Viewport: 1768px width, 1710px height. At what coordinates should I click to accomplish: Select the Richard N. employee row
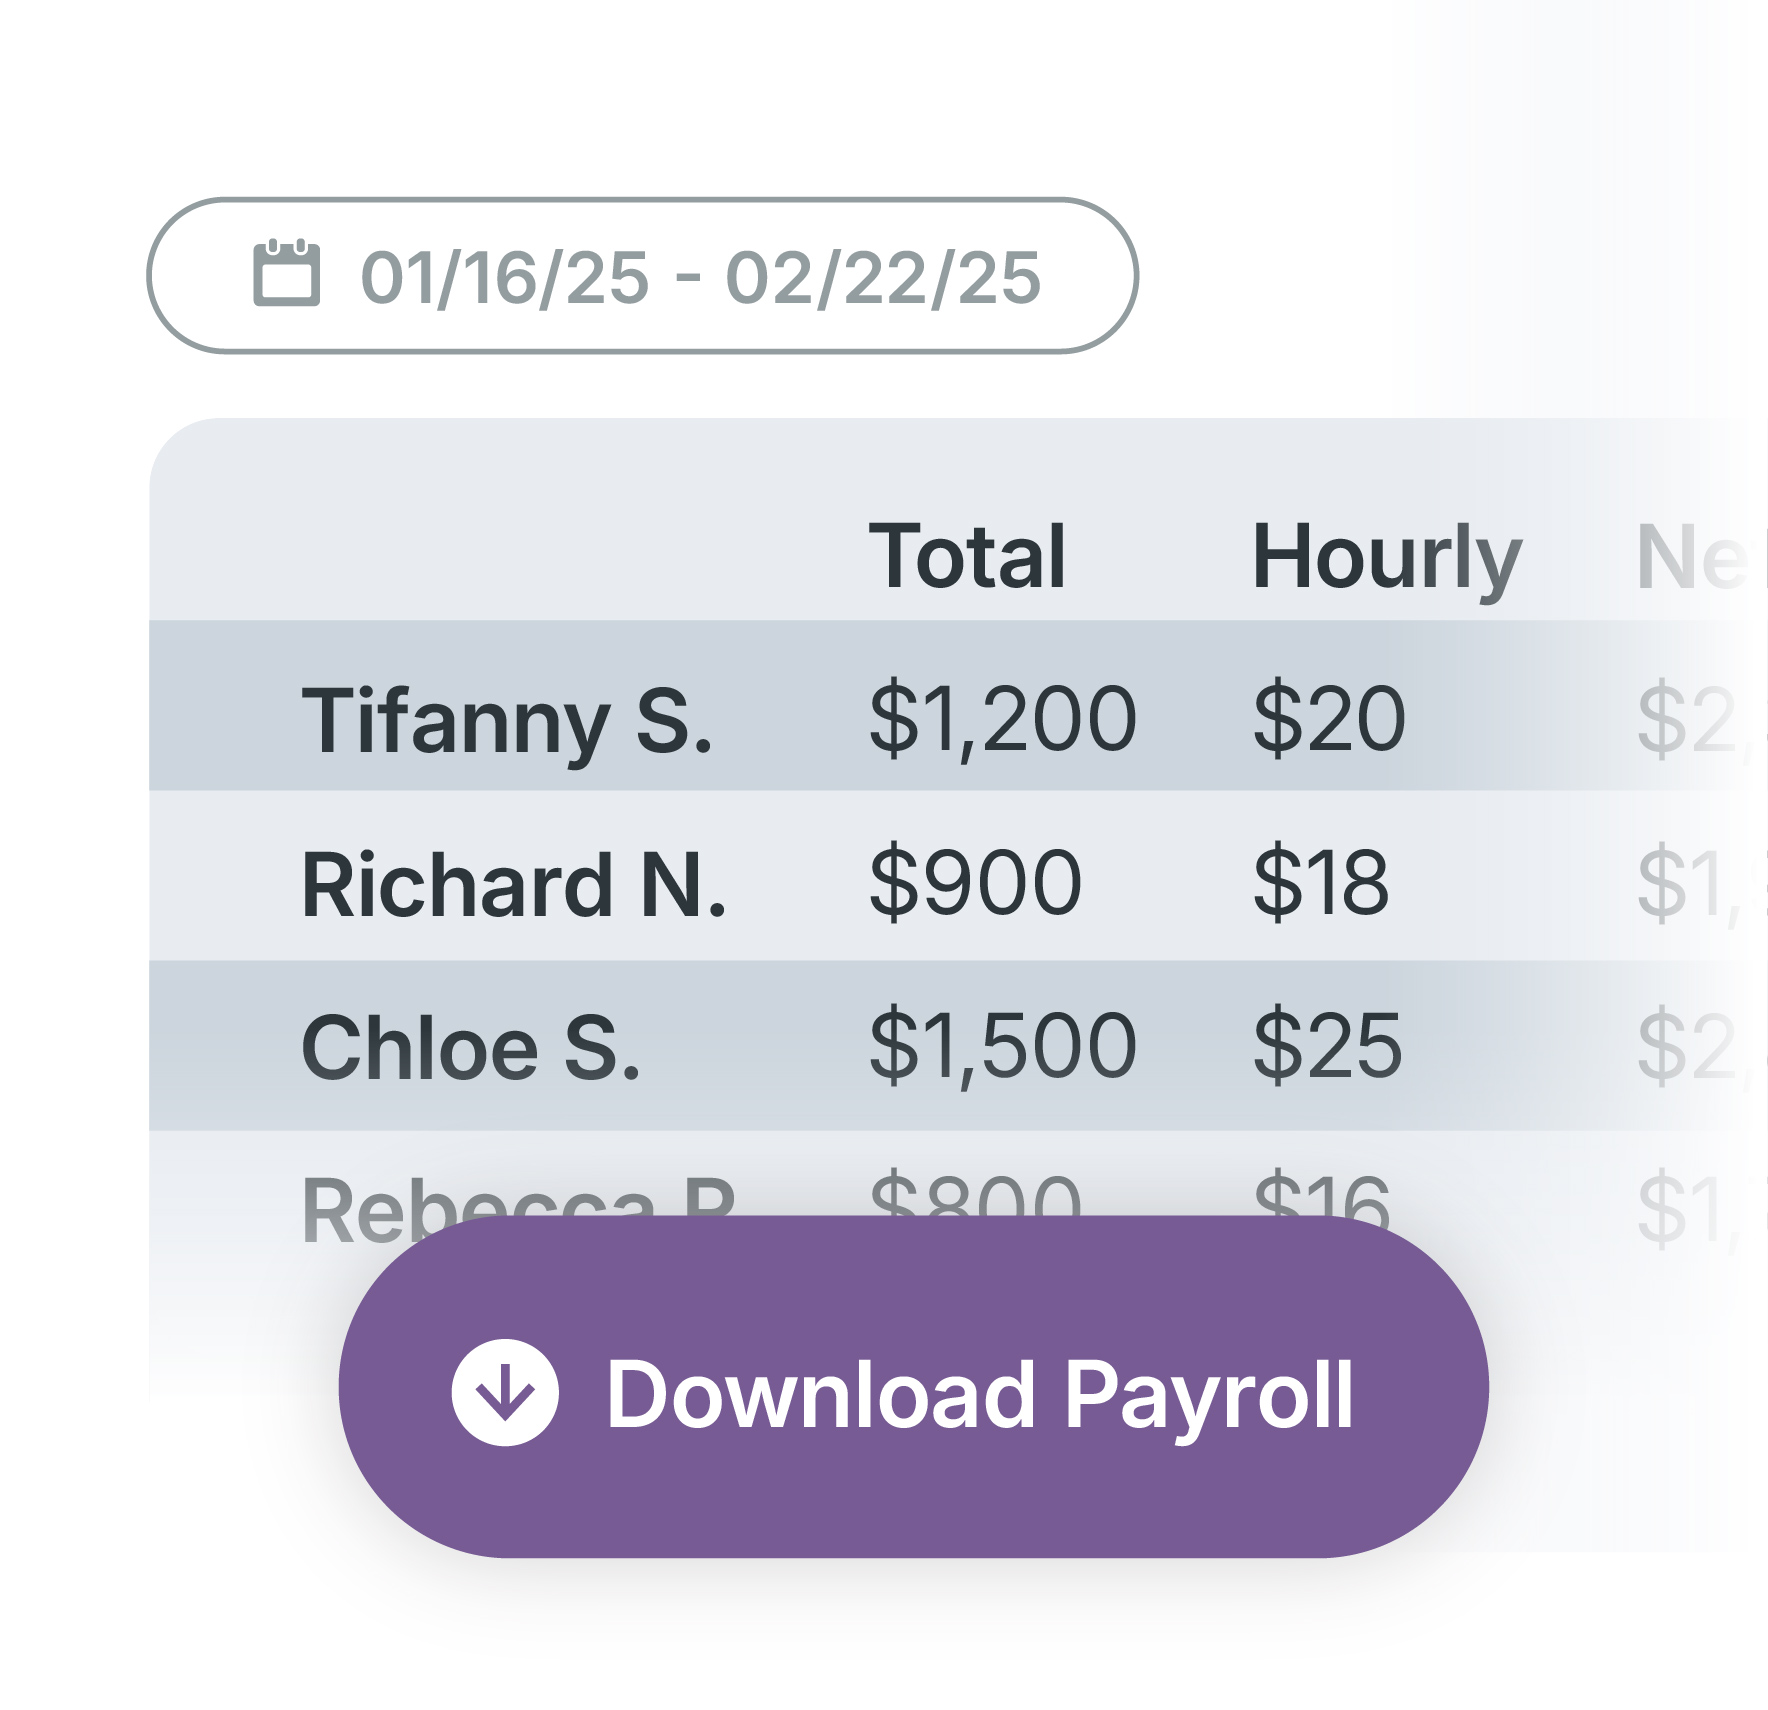[x=514, y=884]
